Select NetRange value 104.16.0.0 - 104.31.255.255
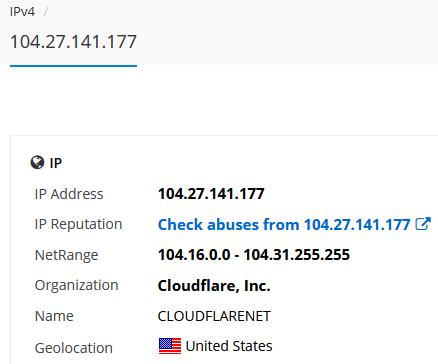 [254, 255]
